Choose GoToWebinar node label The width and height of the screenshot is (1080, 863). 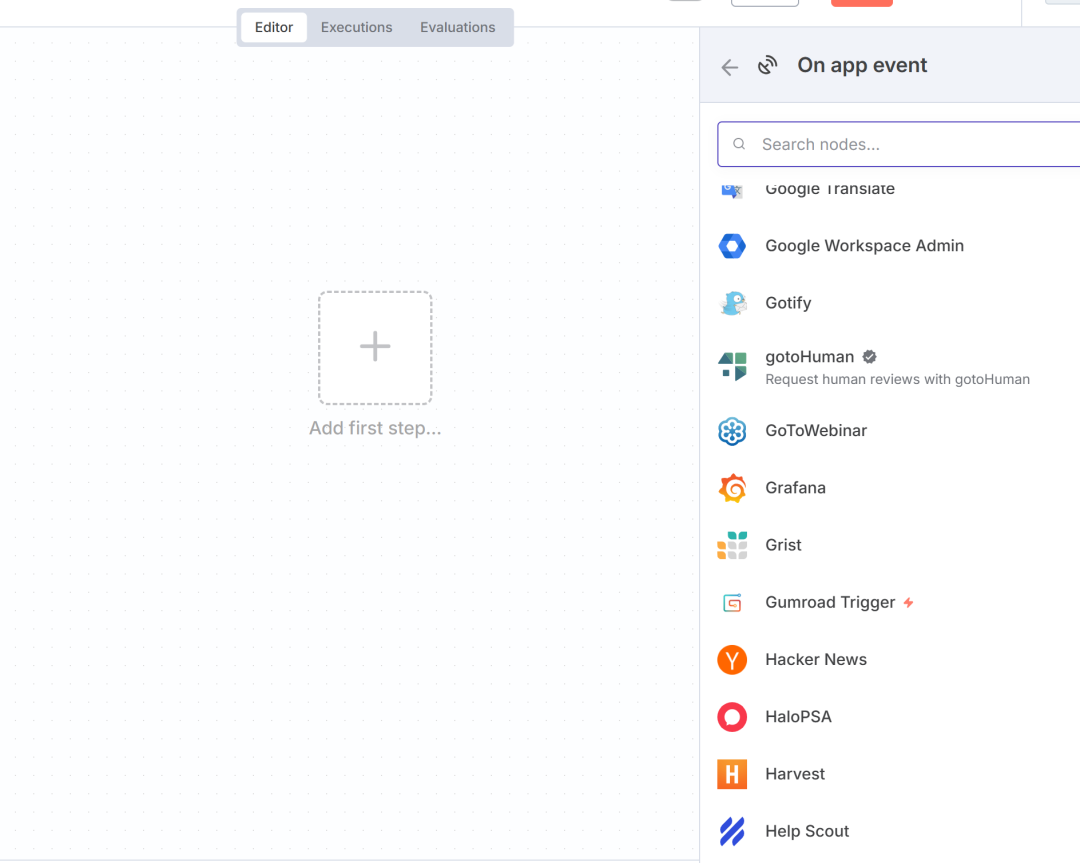[816, 430]
